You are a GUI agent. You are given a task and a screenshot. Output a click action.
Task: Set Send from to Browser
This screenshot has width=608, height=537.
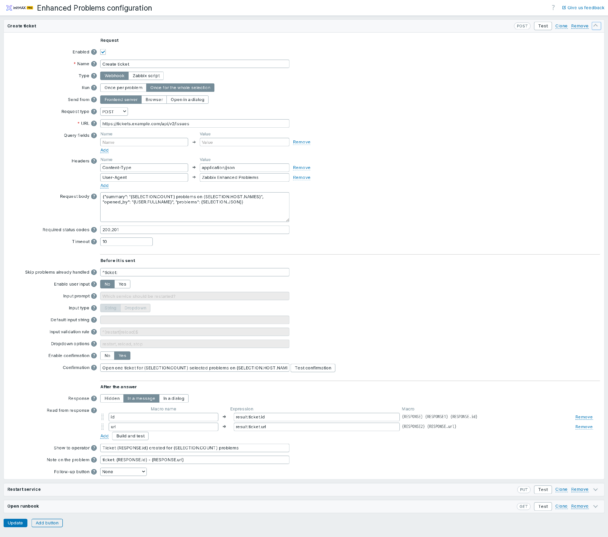coord(154,100)
